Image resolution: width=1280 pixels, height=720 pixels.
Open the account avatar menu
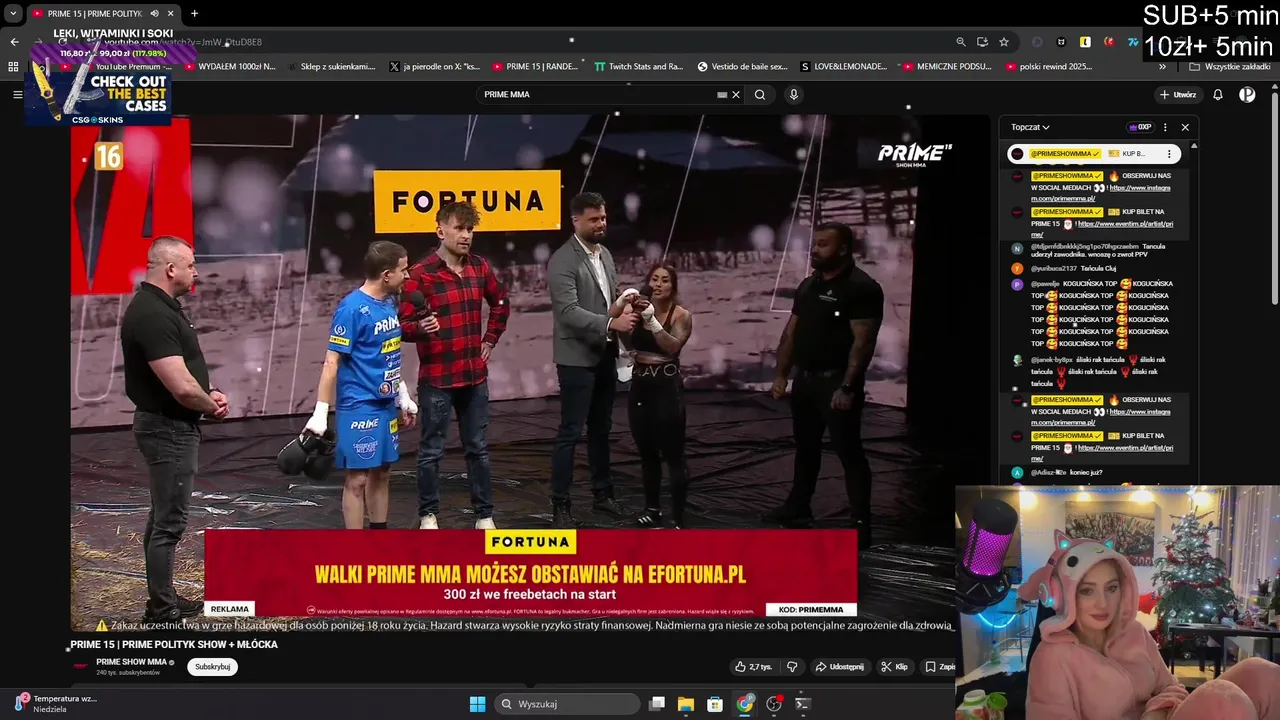[x=1247, y=95]
